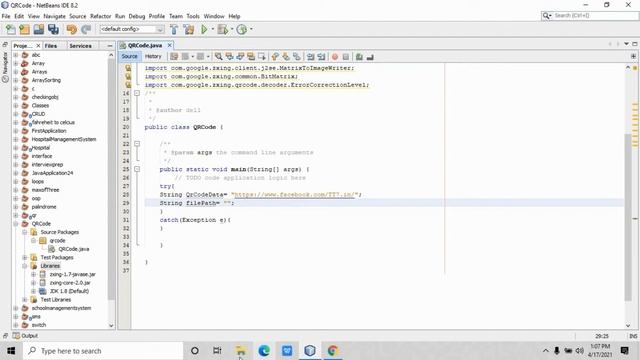
Task: Open the File menu
Action: [x=6, y=16]
